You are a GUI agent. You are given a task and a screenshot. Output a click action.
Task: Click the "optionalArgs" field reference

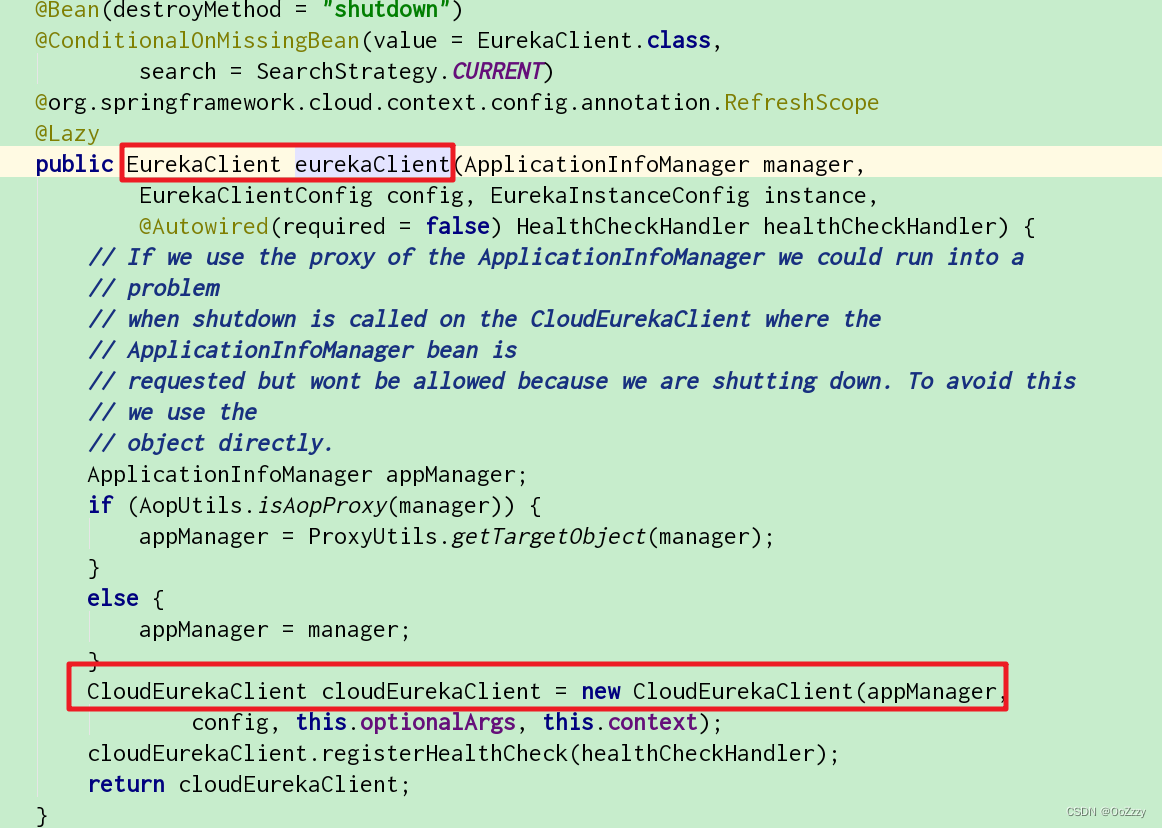tap(438, 723)
